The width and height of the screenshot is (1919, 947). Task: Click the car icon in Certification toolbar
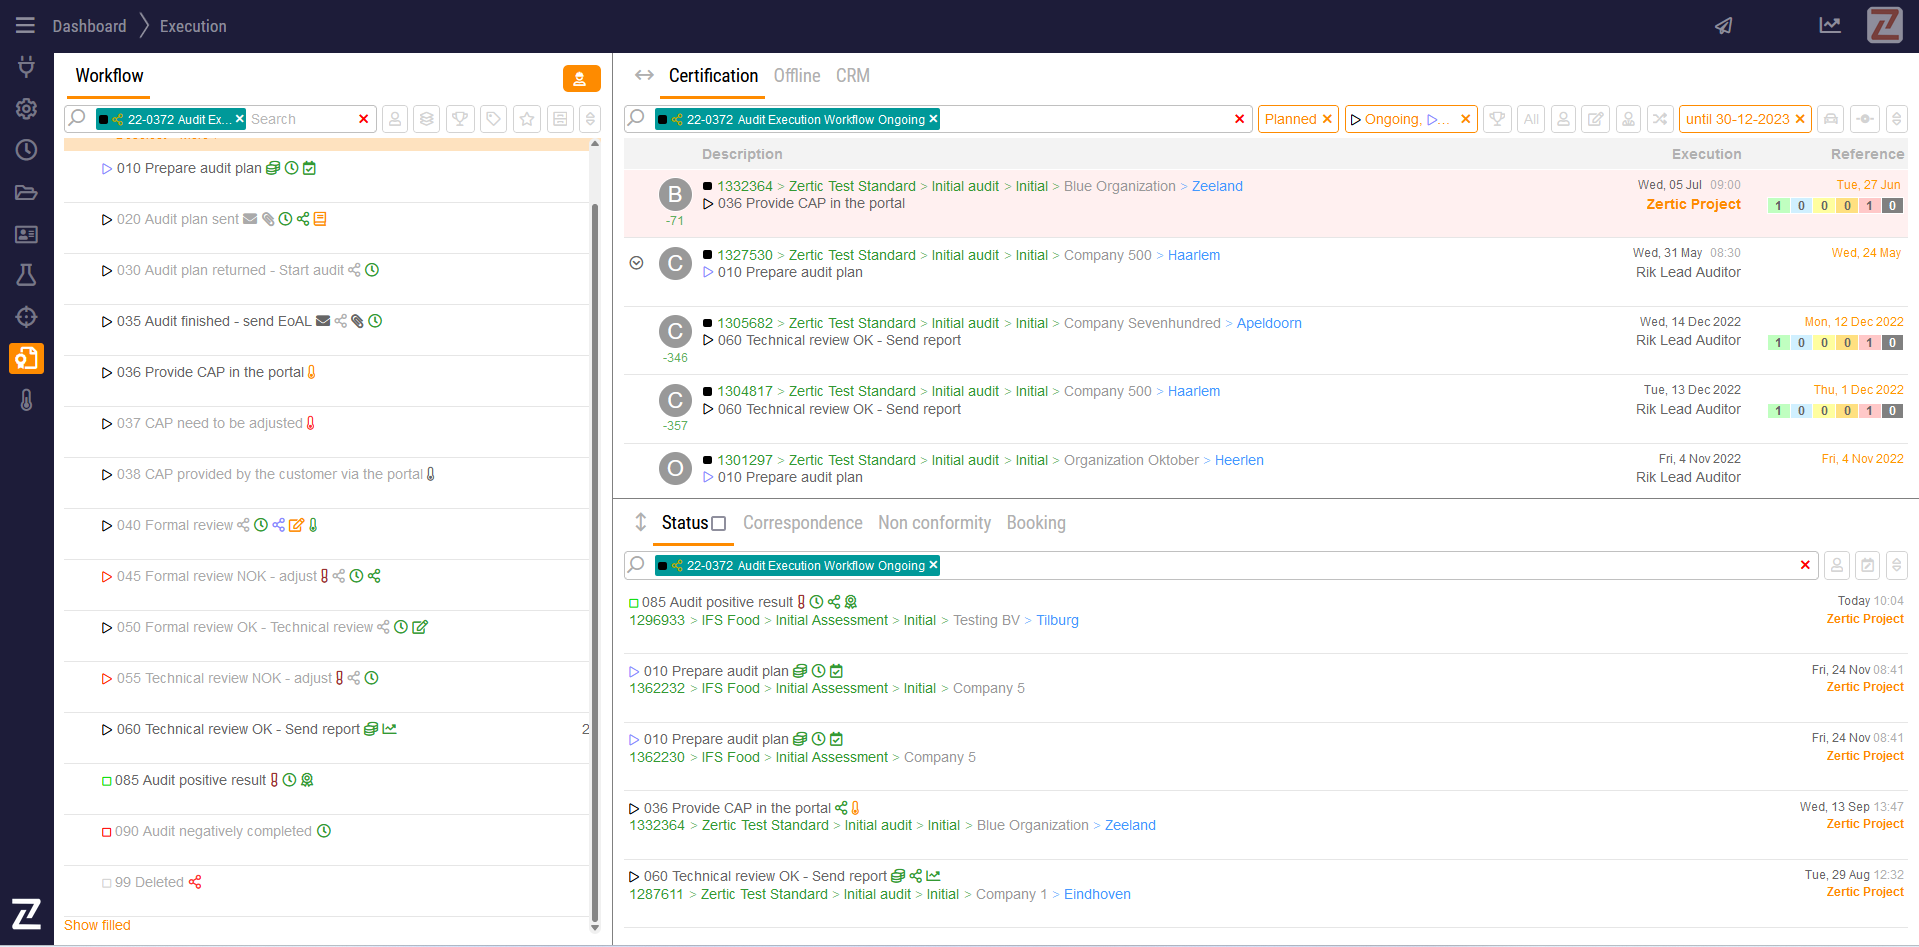[1830, 119]
